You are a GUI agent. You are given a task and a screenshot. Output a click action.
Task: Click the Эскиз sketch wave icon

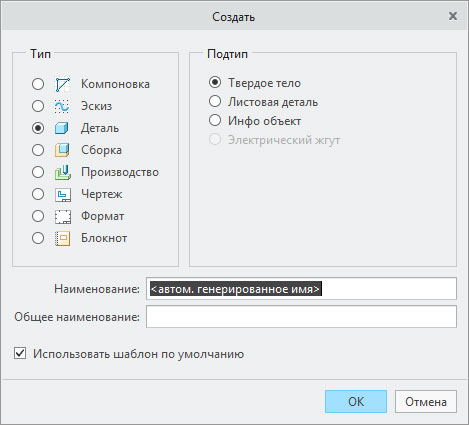(63, 106)
